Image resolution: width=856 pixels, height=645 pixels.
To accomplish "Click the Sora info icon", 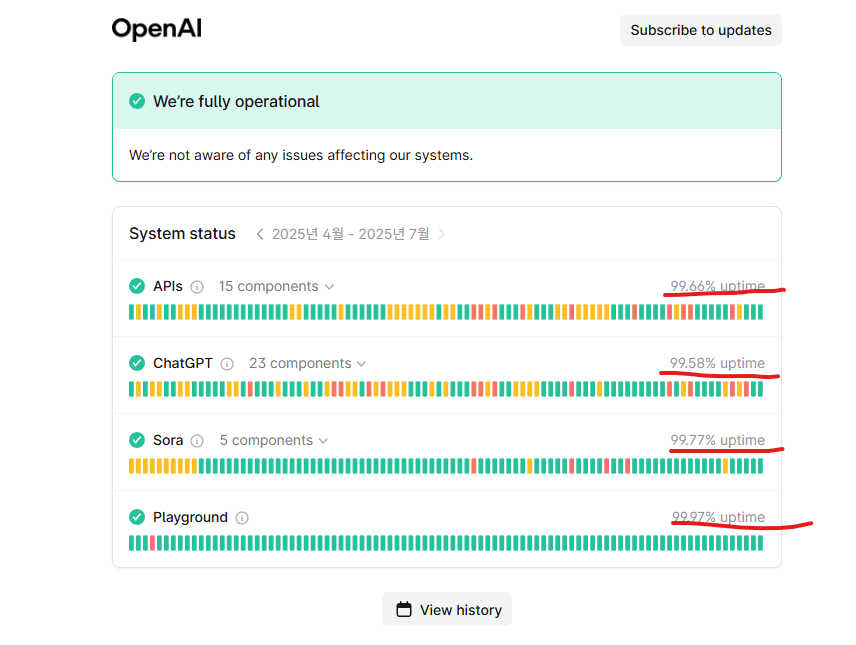I will coord(197,441).
